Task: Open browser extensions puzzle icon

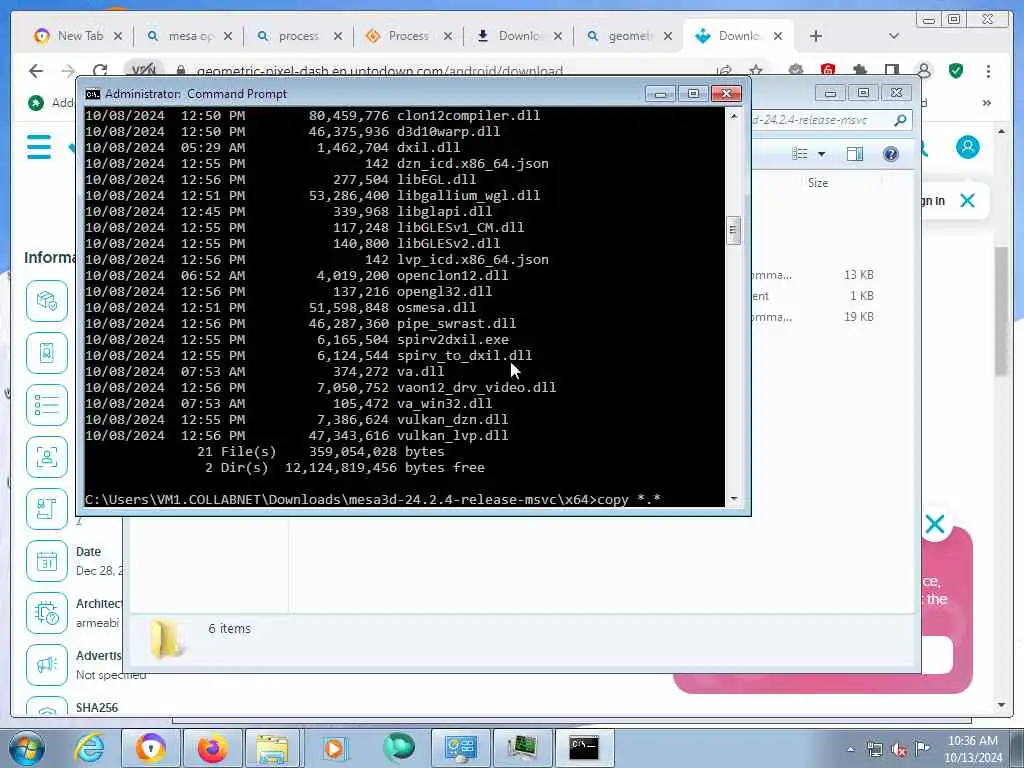Action: coord(860,71)
